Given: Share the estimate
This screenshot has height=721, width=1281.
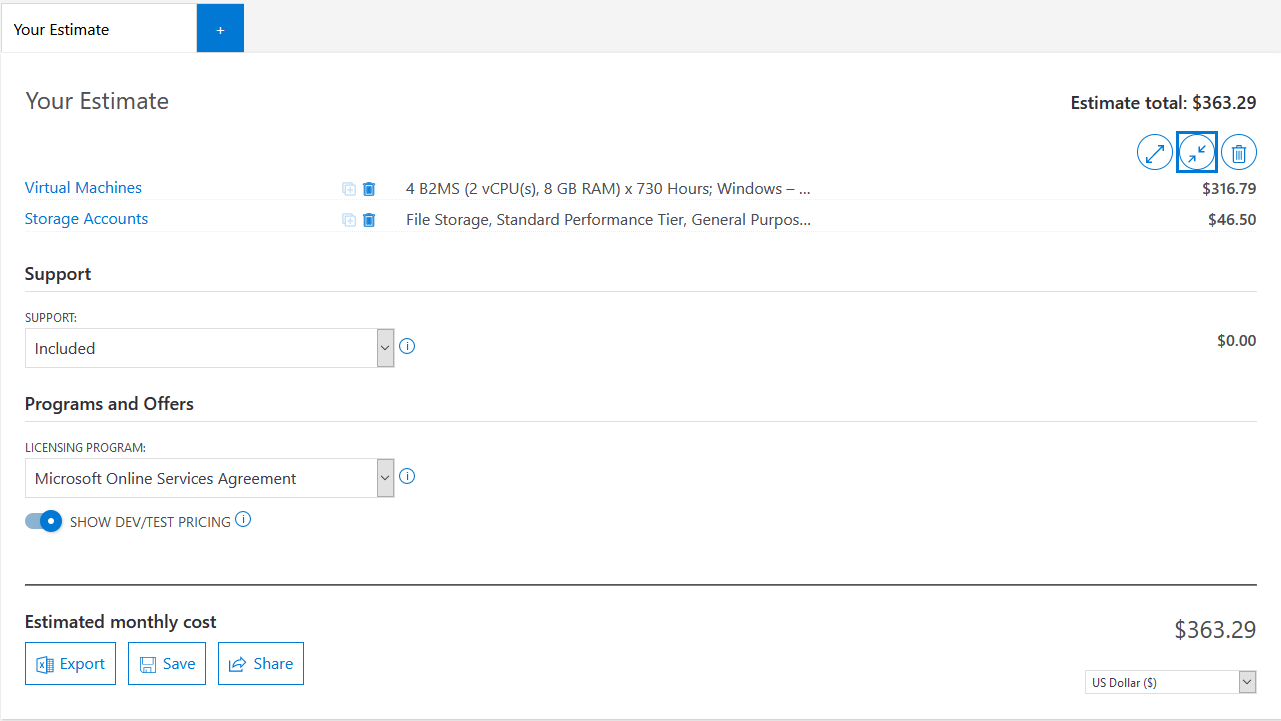Looking at the screenshot, I should pos(261,664).
